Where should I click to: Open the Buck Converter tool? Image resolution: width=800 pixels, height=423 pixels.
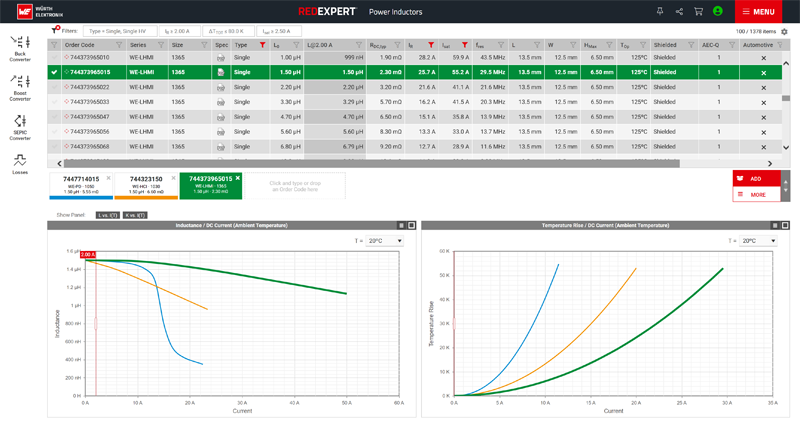coord(20,45)
